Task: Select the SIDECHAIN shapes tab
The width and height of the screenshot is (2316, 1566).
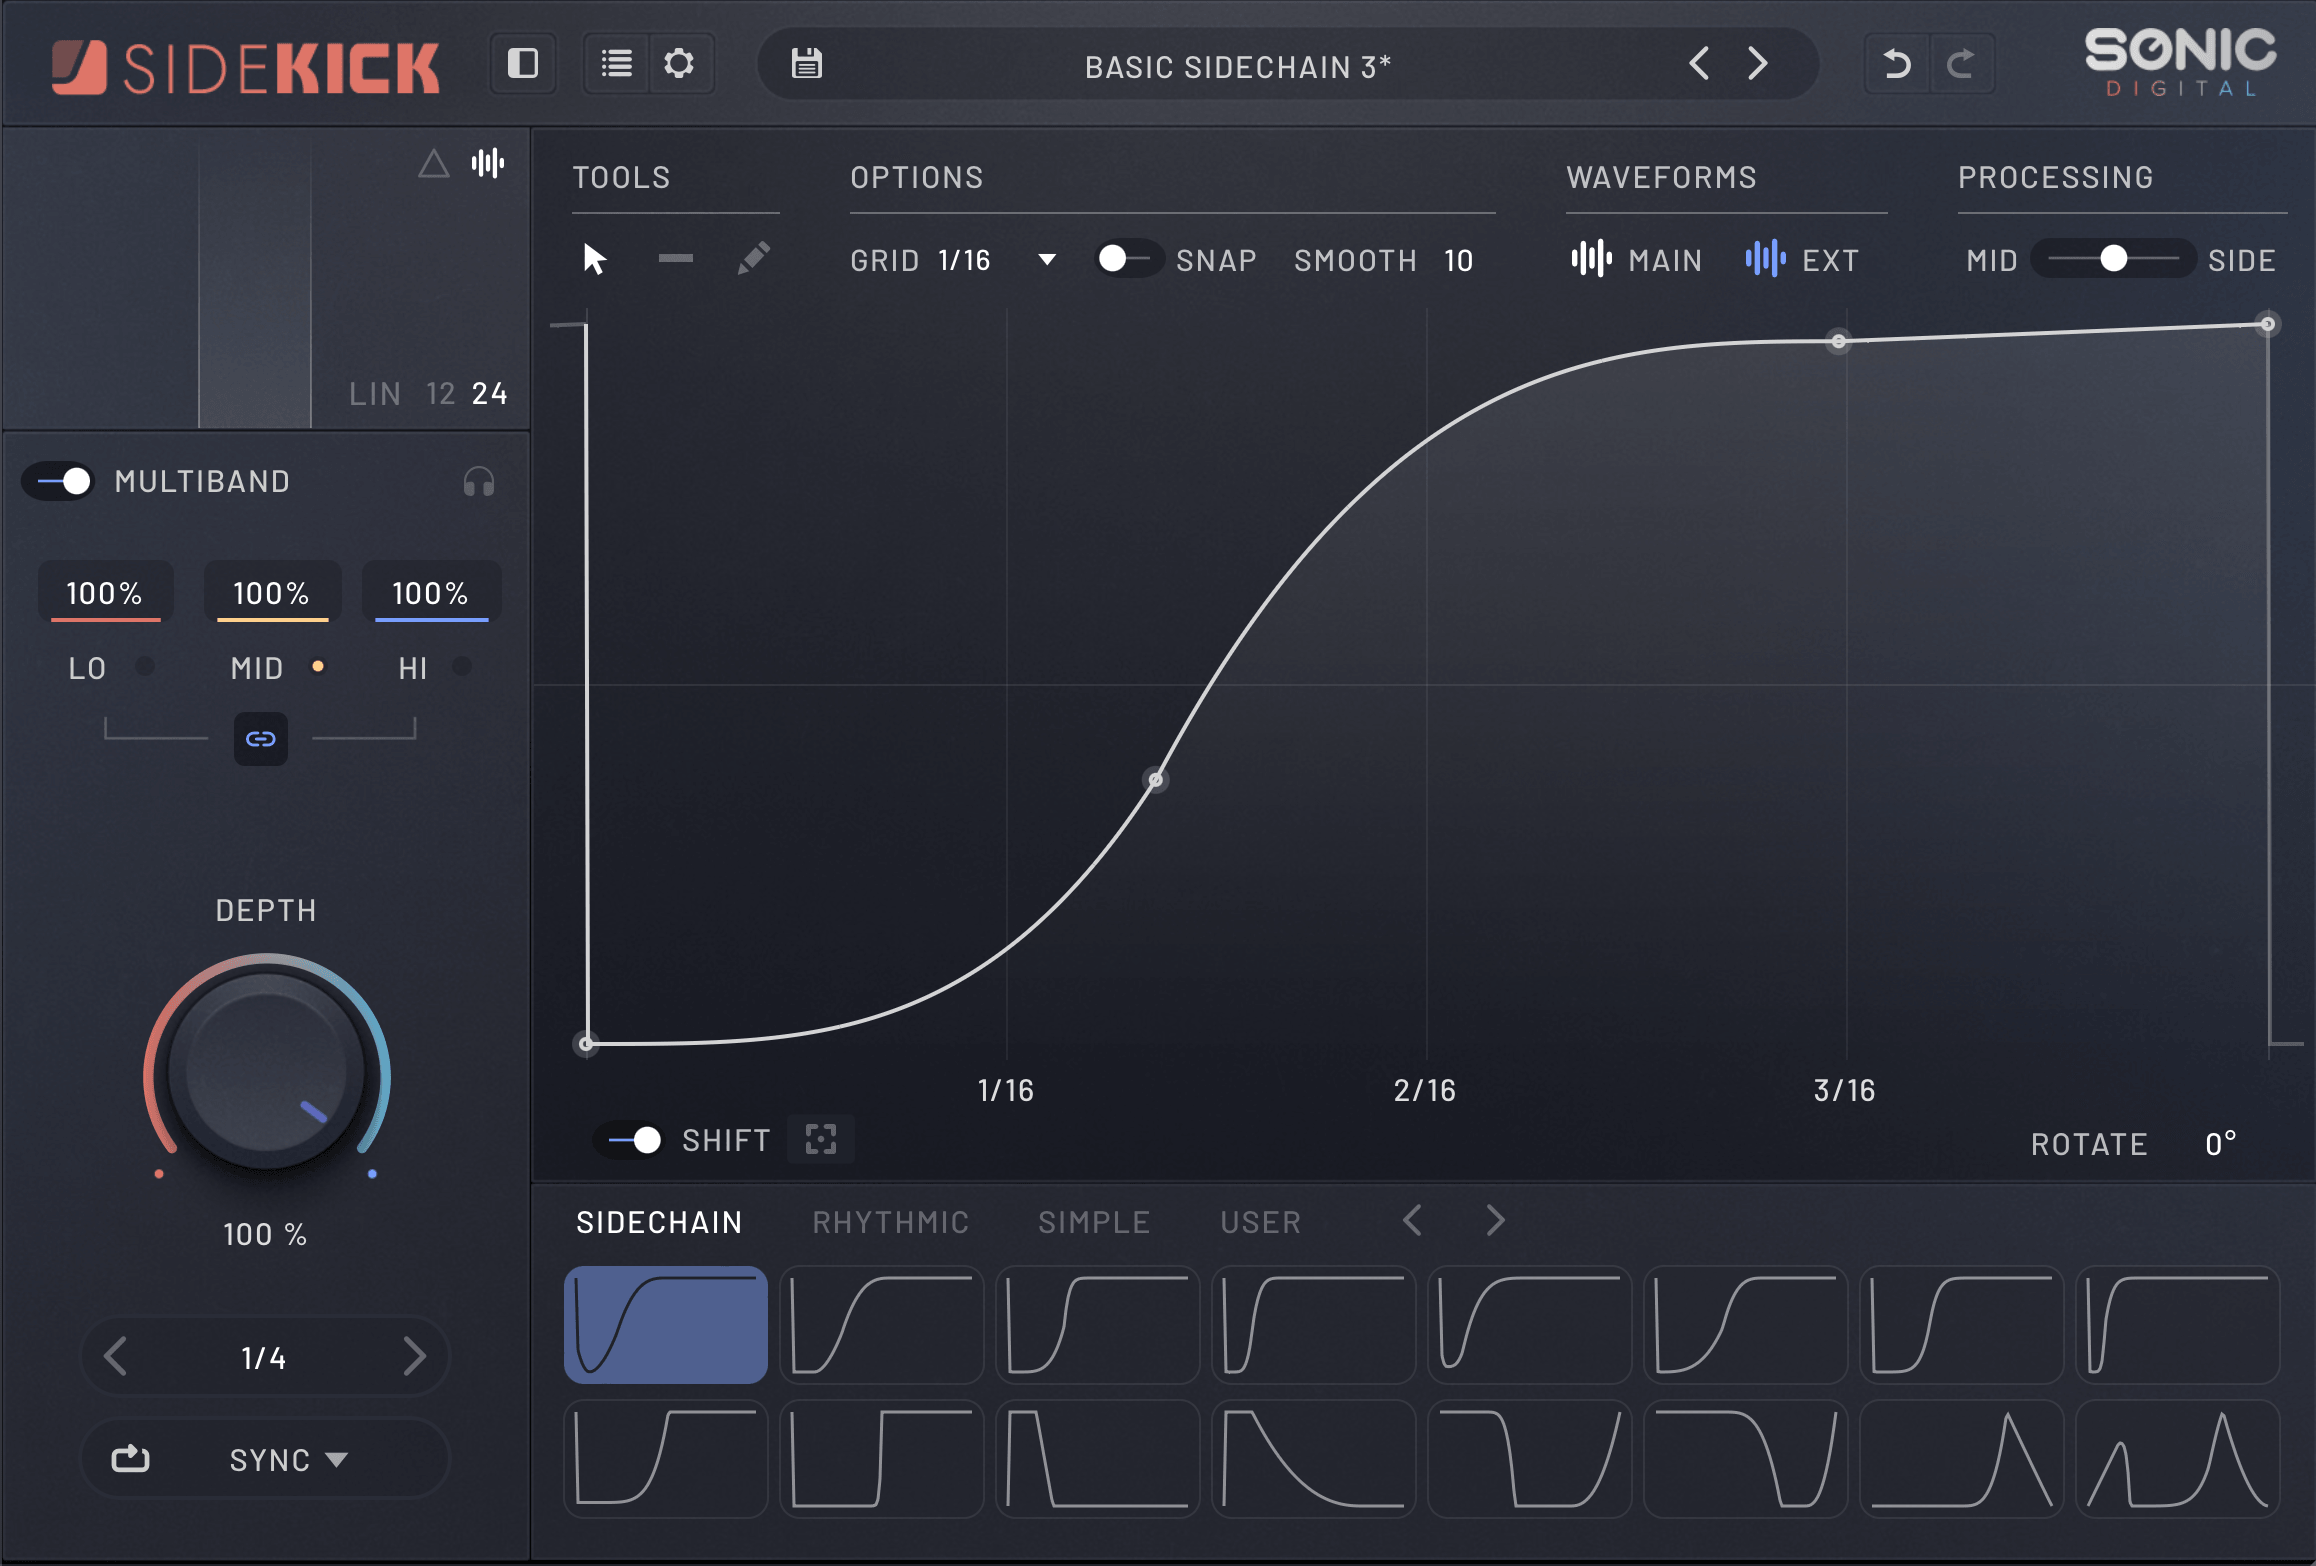Action: (x=659, y=1222)
